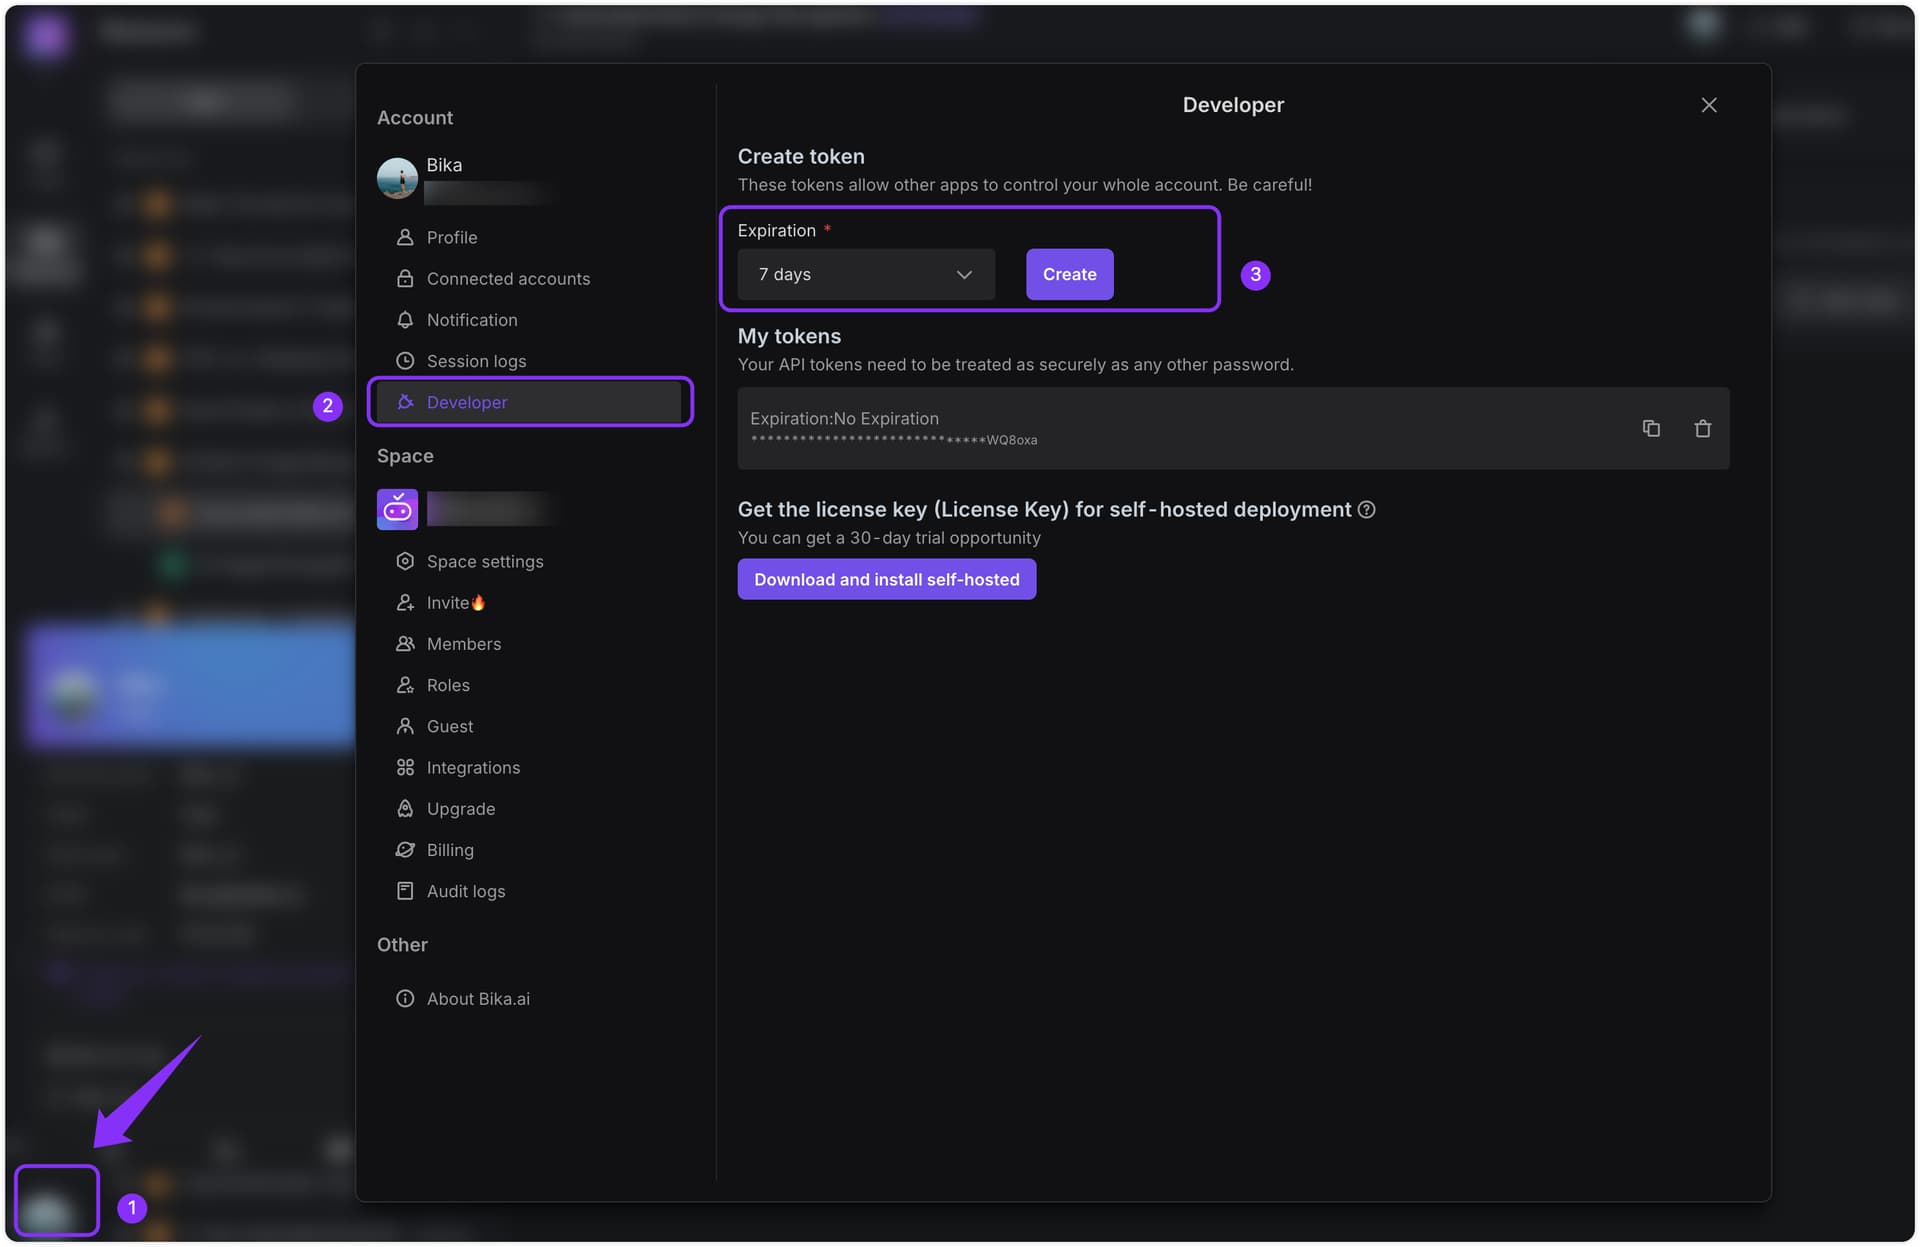This screenshot has height=1247, width=1920.
Task: Select the Developer menu item
Action: [x=467, y=402]
